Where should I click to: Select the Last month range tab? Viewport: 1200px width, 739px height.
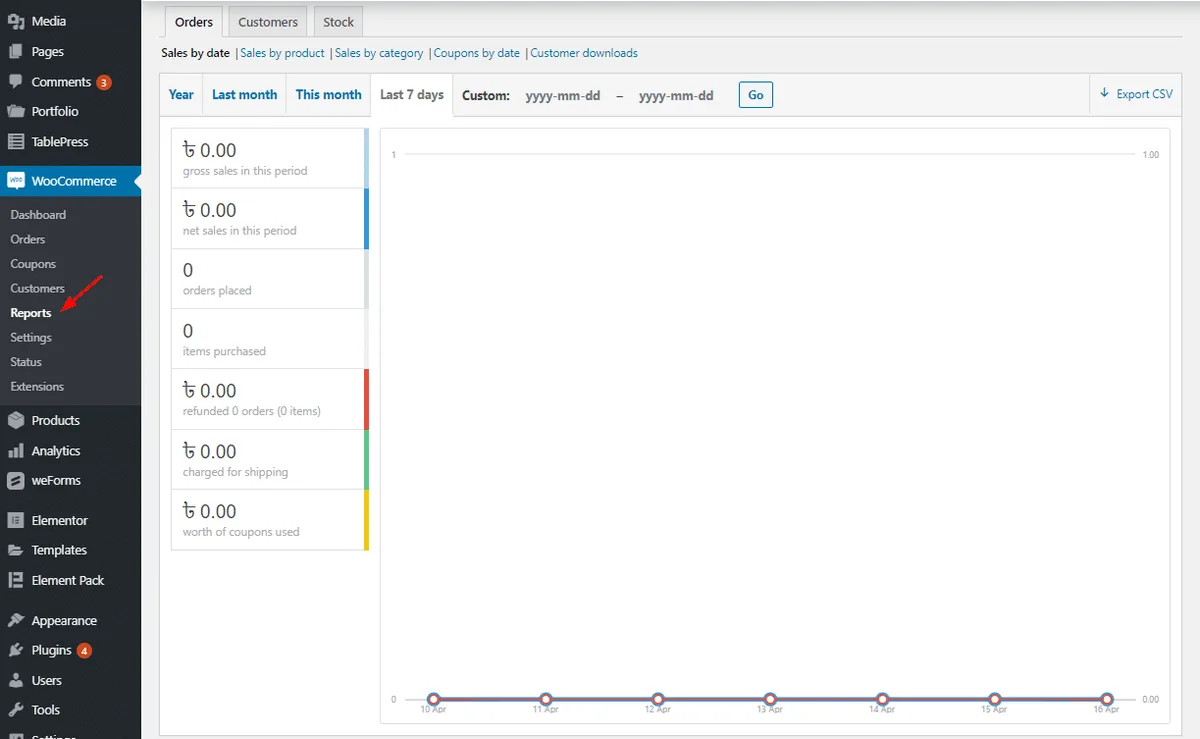(x=244, y=95)
